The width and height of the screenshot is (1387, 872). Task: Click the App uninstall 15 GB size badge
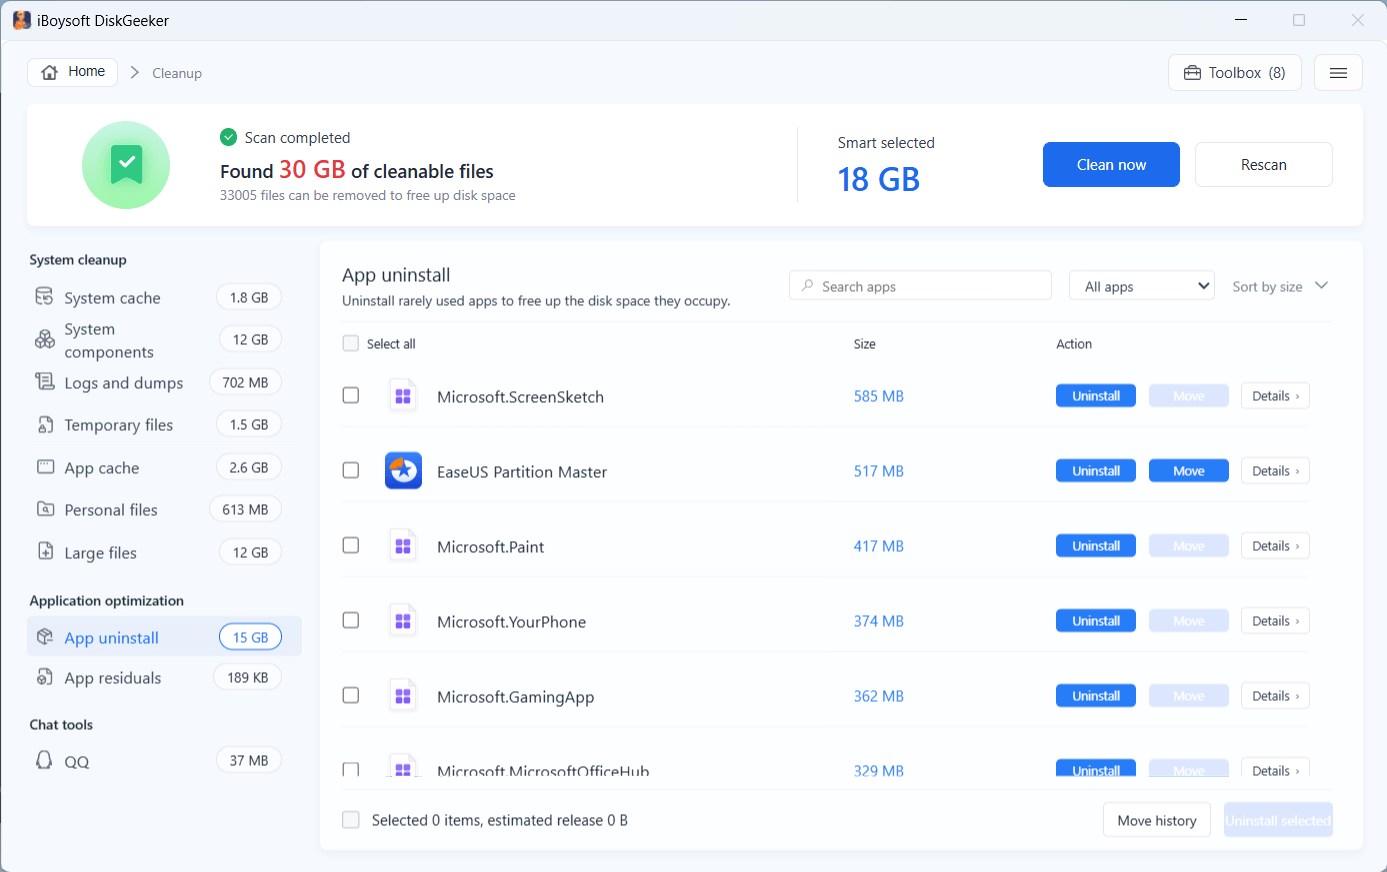pos(250,637)
